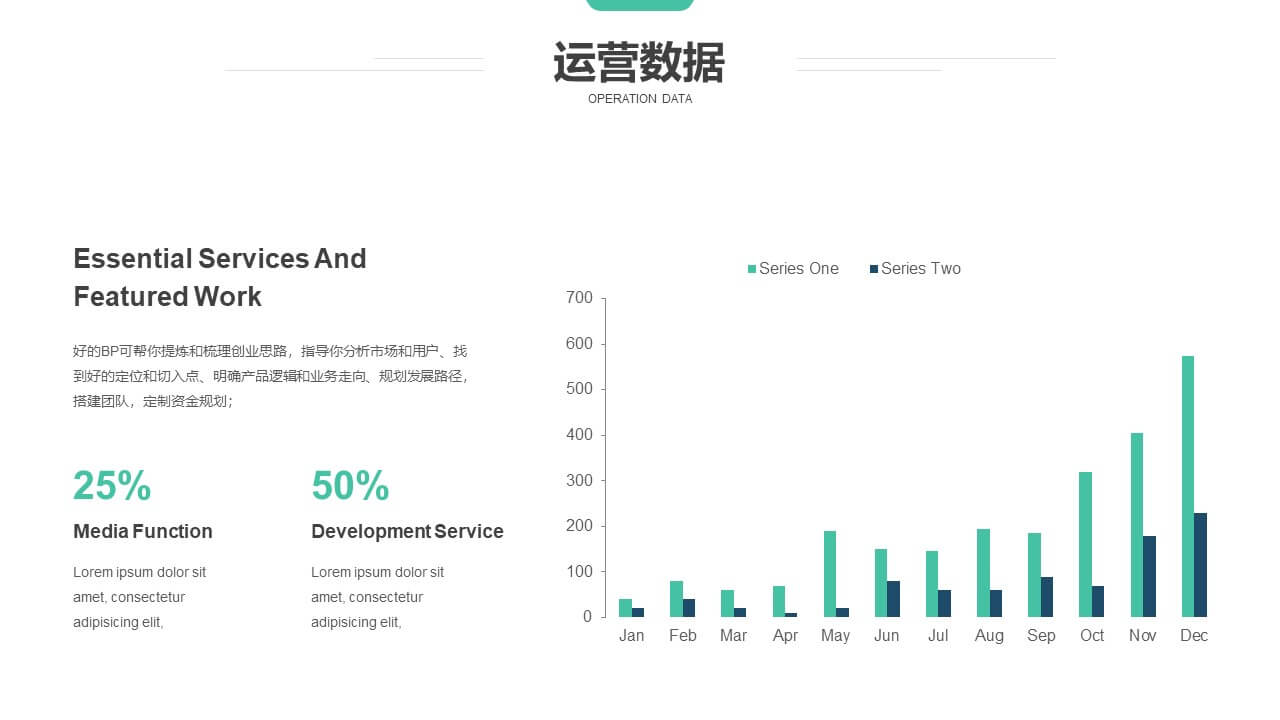Select the 运营数据 slide title
1280x720 pixels.
(x=639, y=62)
